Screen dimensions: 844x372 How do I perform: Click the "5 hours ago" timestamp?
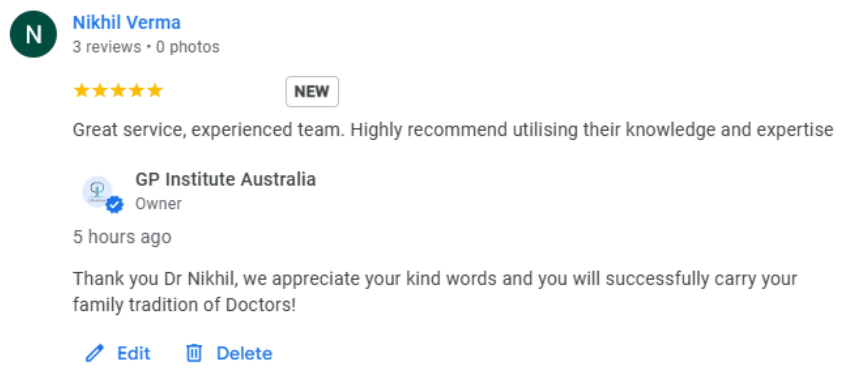[x=122, y=237]
